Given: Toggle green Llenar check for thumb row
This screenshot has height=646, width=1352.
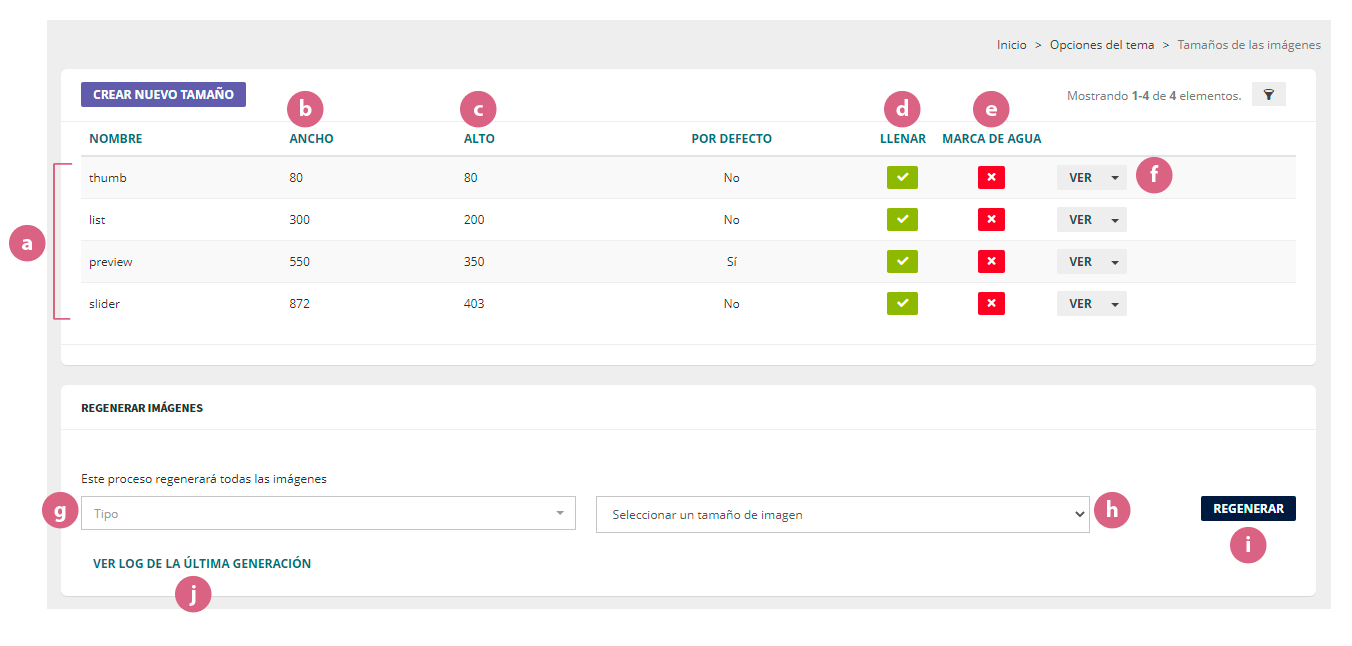Looking at the screenshot, I should point(901,178).
